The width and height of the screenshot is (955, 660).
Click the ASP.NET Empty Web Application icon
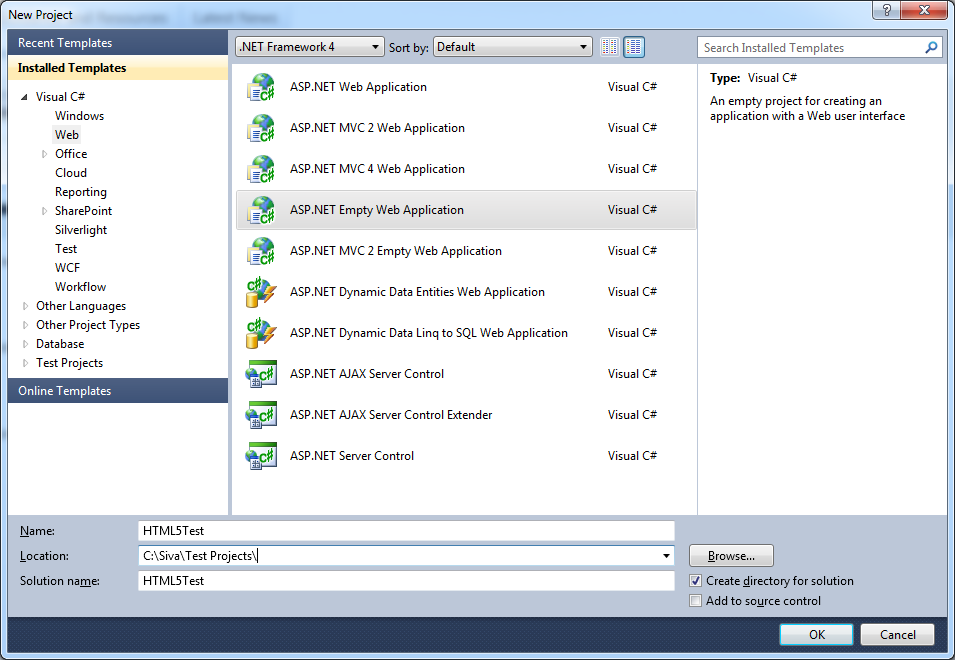[261, 210]
